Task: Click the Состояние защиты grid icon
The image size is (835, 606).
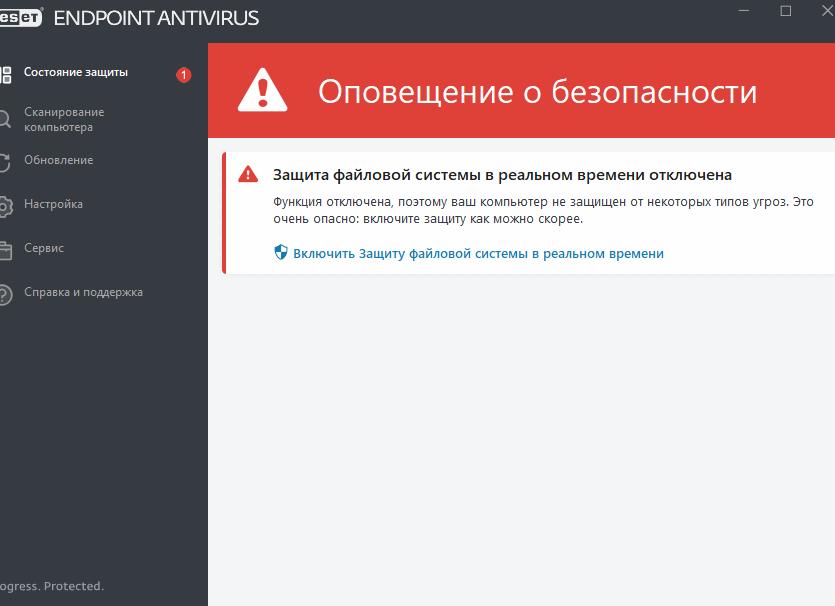Action: (5, 75)
